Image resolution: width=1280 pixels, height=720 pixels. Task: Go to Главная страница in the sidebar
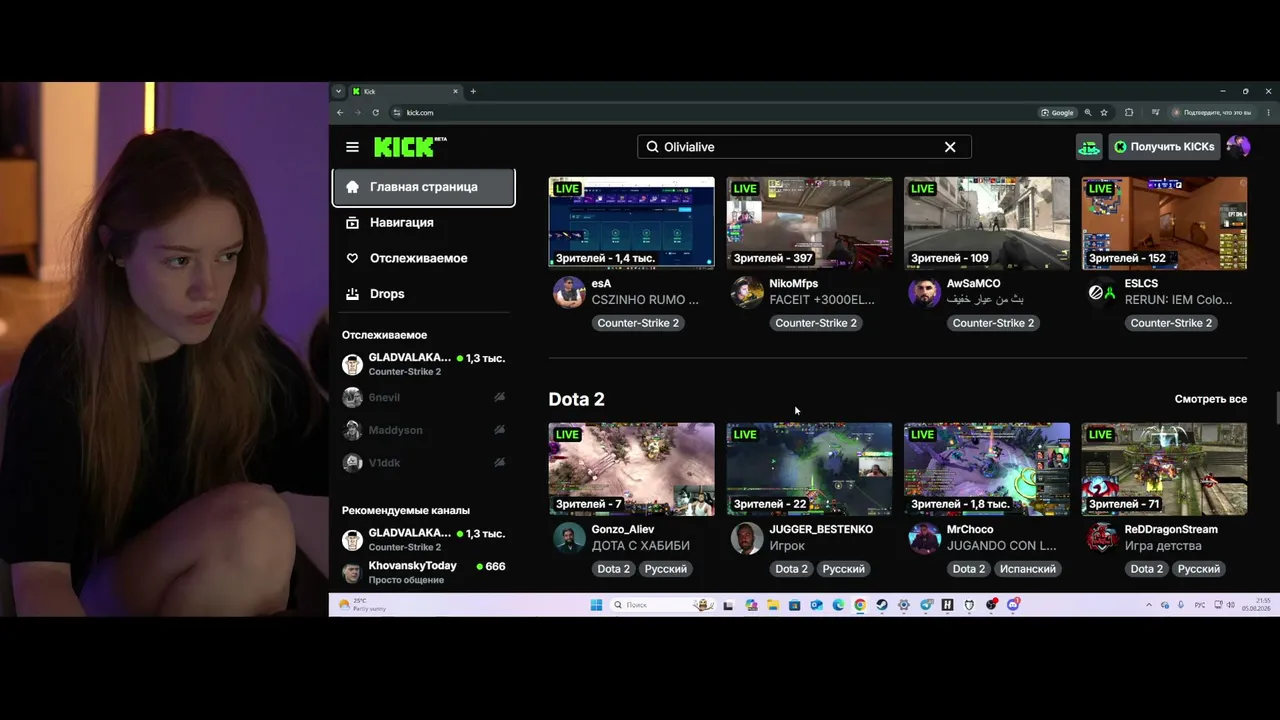tap(423, 187)
